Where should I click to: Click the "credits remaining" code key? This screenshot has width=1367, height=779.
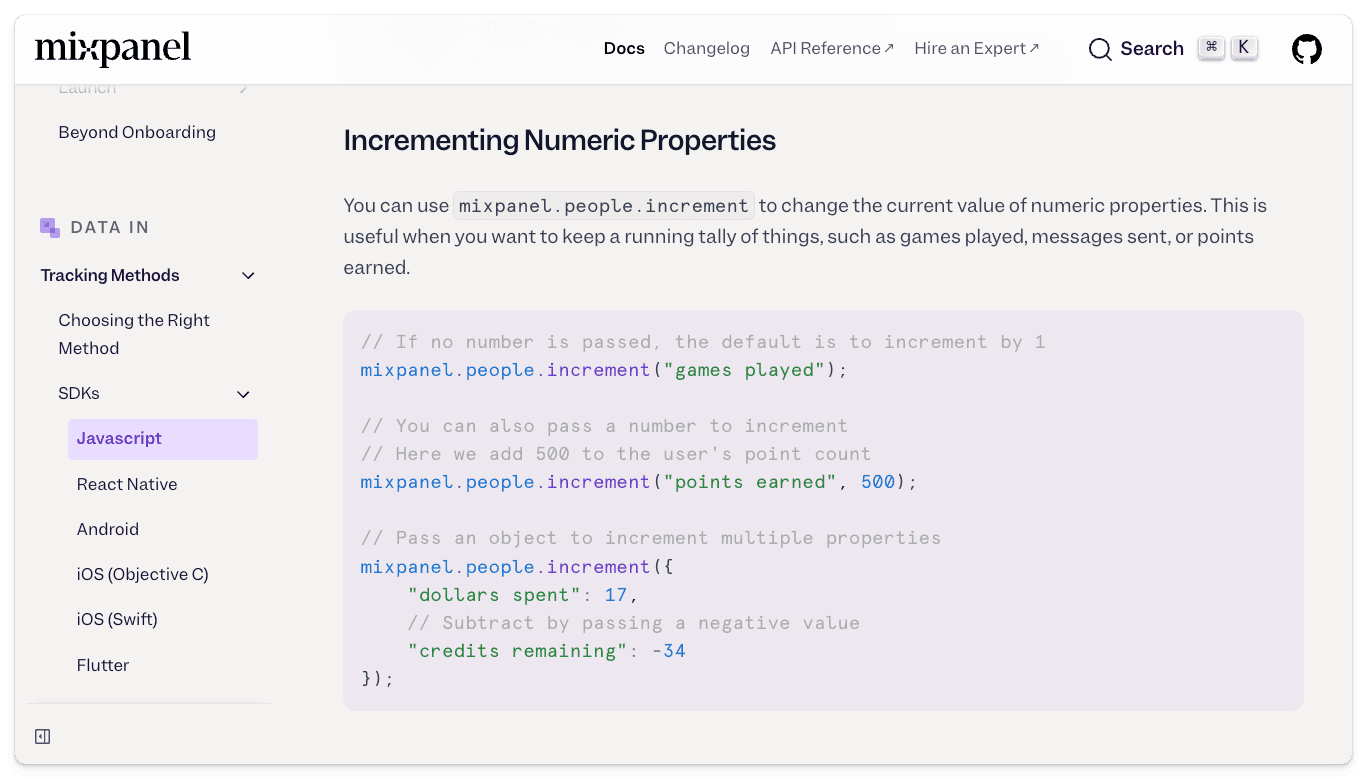coord(517,651)
